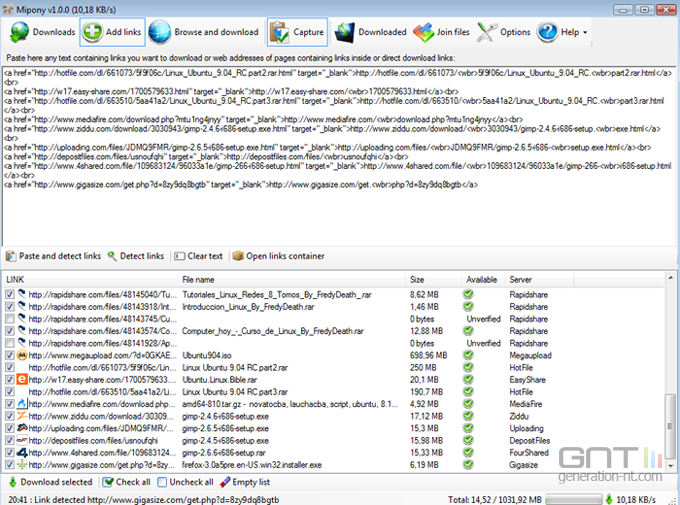Open the Options tools icon
The image size is (680, 505).
point(487,32)
